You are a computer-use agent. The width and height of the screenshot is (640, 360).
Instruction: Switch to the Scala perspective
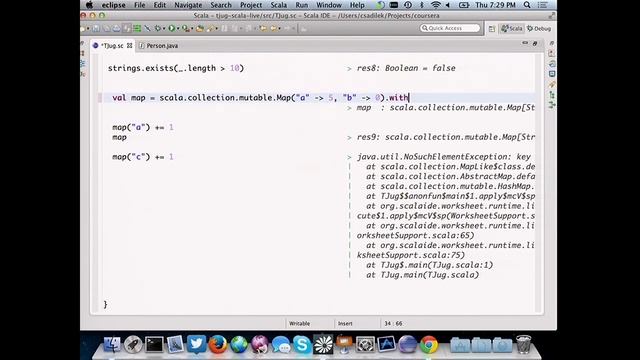(x=512, y=29)
